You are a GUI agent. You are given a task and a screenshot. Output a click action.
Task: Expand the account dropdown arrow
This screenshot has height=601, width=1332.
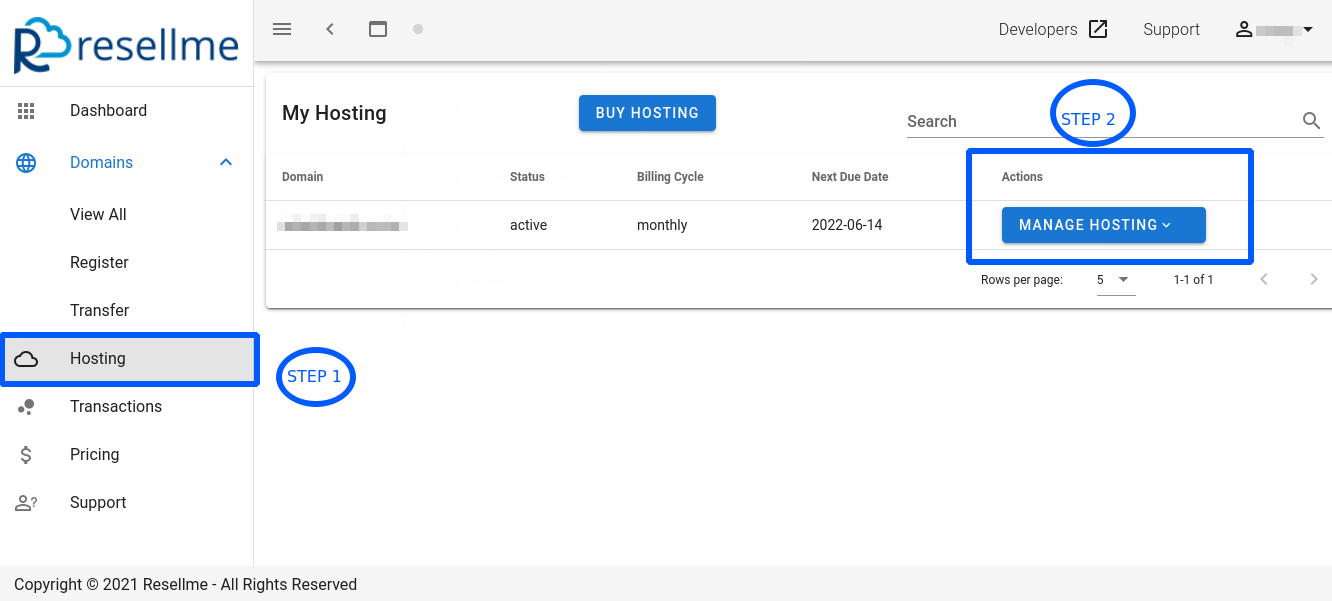click(x=1307, y=30)
